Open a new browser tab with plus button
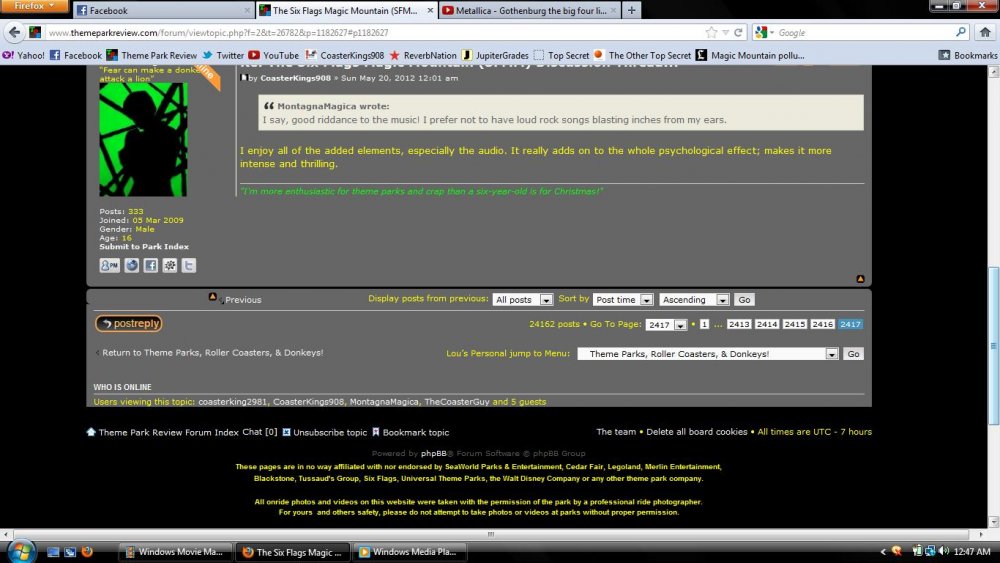The height and width of the screenshot is (563, 1000). tap(632, 10)
